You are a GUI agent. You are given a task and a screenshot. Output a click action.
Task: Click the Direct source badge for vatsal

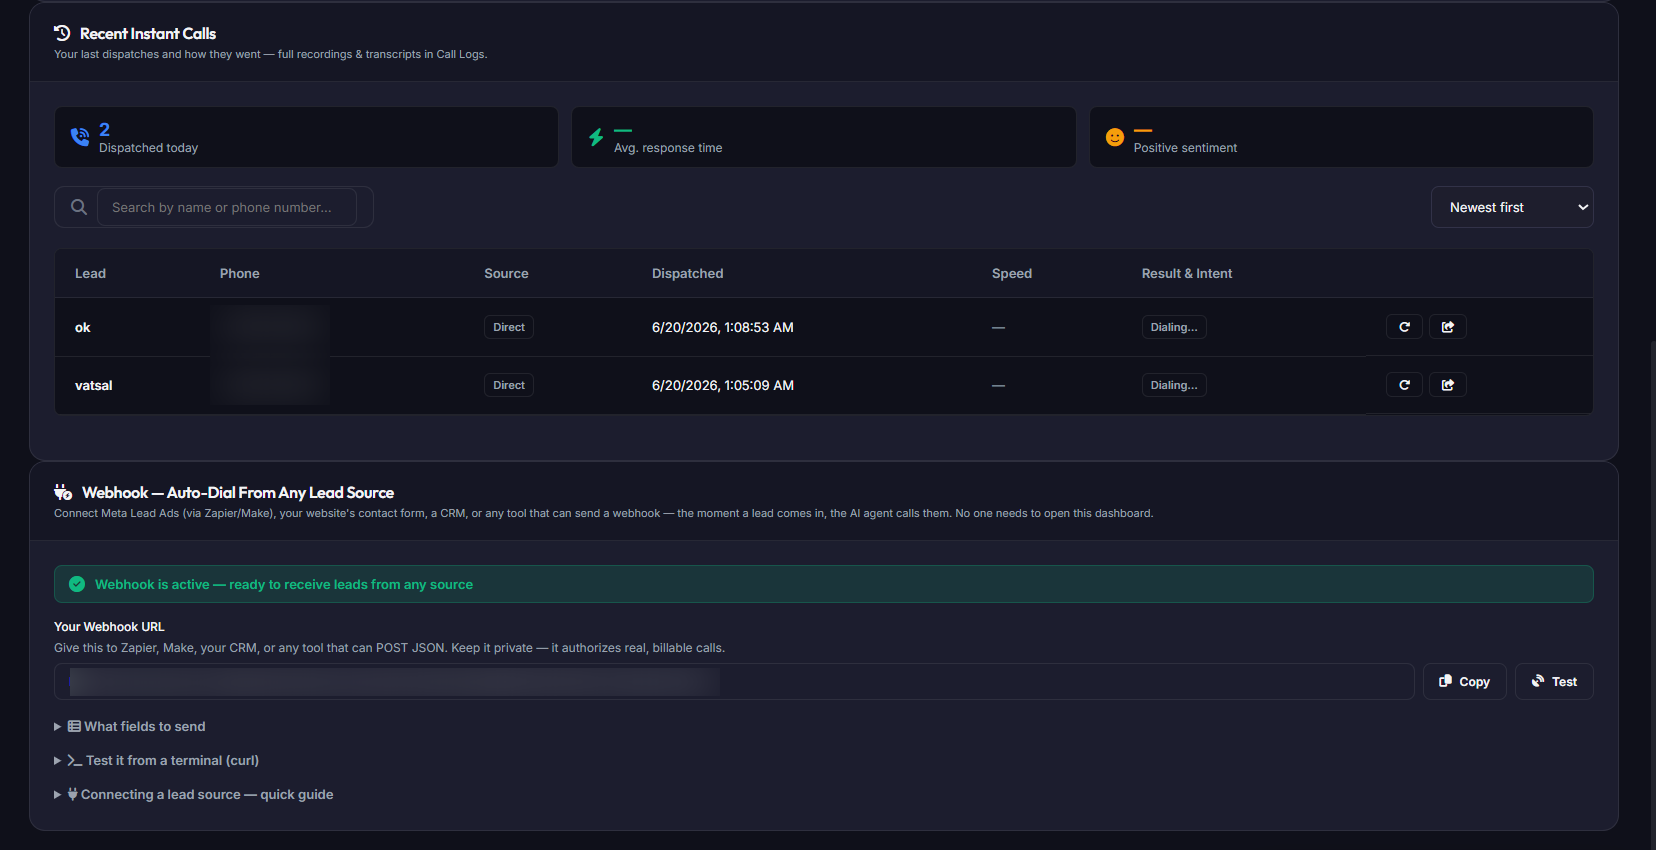coord(509,385)
